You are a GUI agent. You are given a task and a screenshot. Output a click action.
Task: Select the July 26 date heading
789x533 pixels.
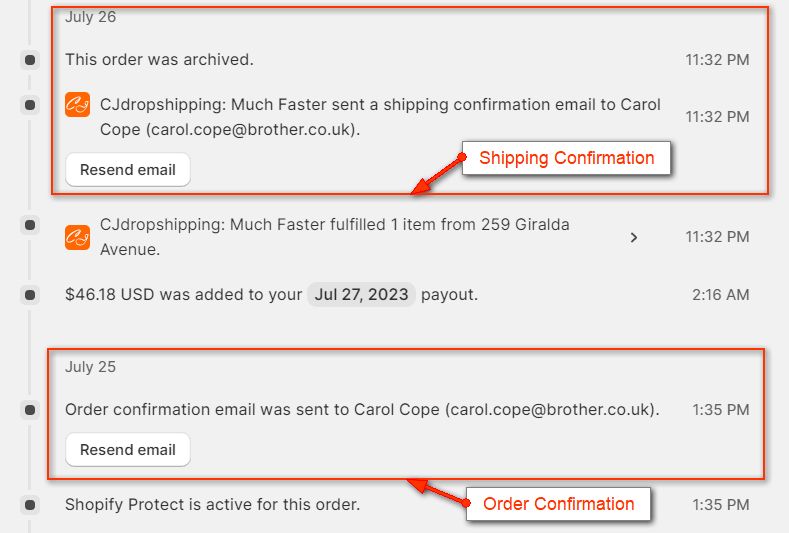coord(91,17)
